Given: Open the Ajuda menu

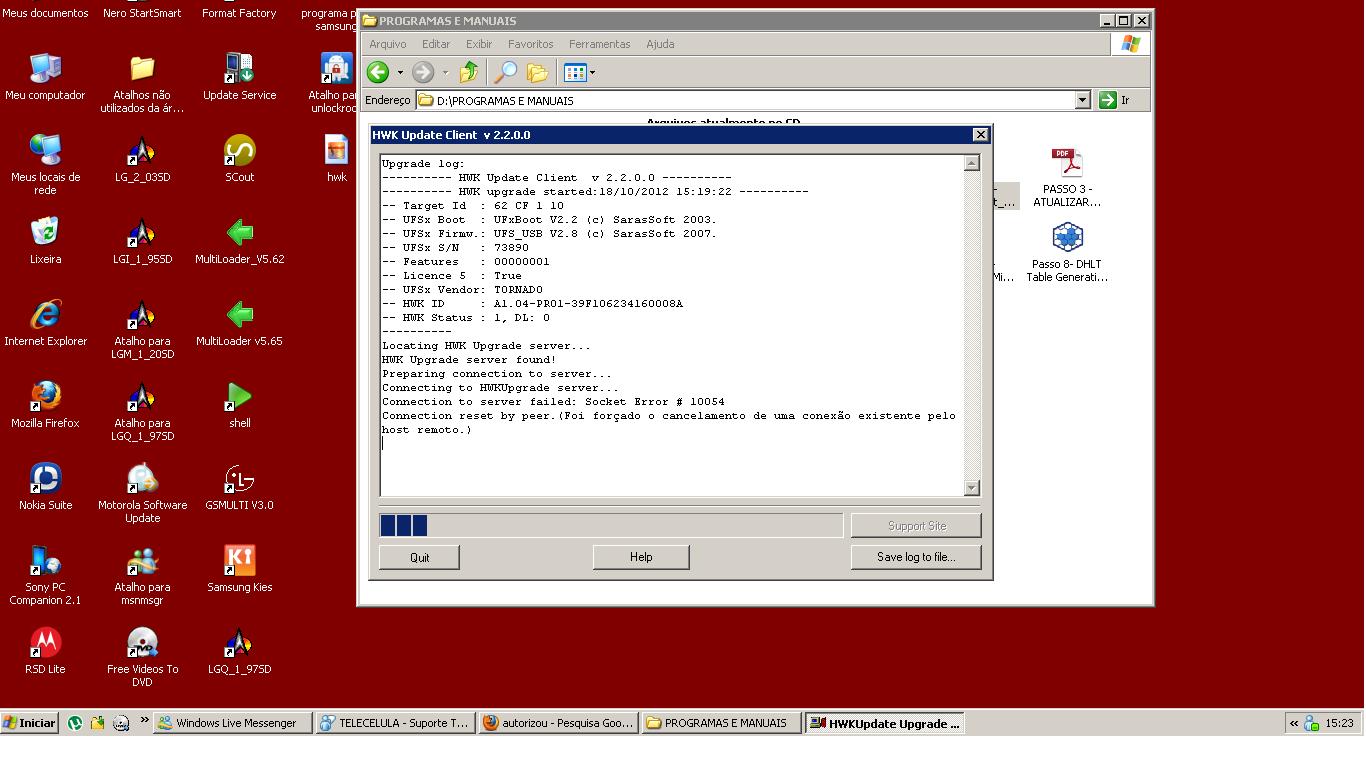Looking at the screenshot, I should [x=660, y=44].
